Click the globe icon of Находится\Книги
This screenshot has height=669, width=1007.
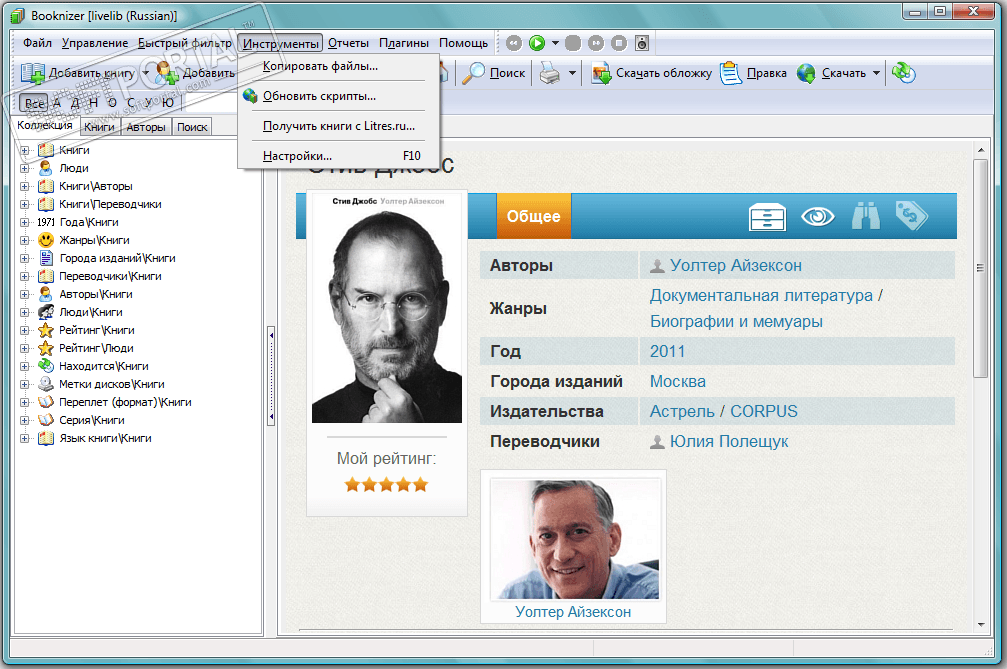point(46,366)
